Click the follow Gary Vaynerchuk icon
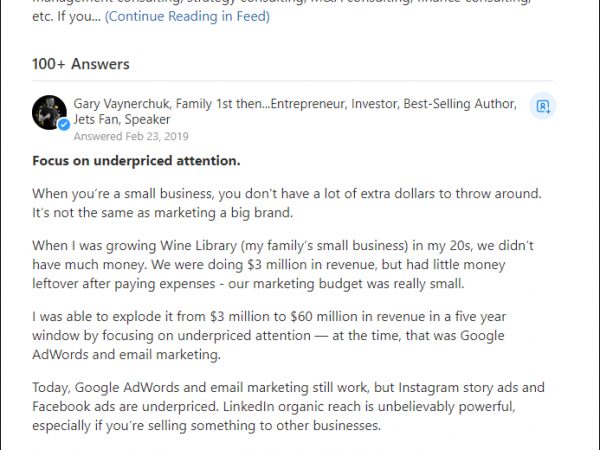600x450 pixels. [543, 105]
